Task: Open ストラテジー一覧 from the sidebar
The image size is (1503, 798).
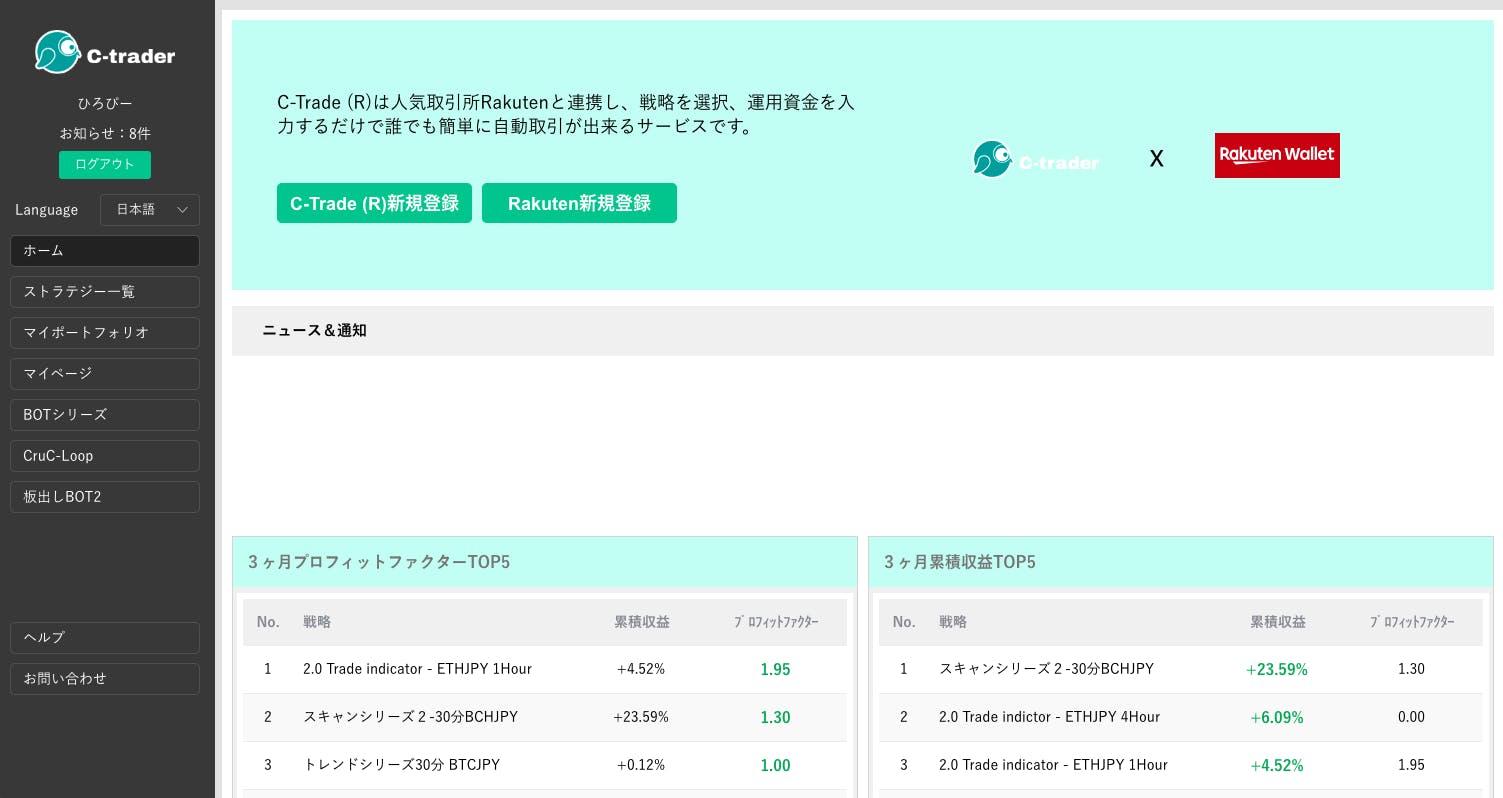Action: coord(104,292)
